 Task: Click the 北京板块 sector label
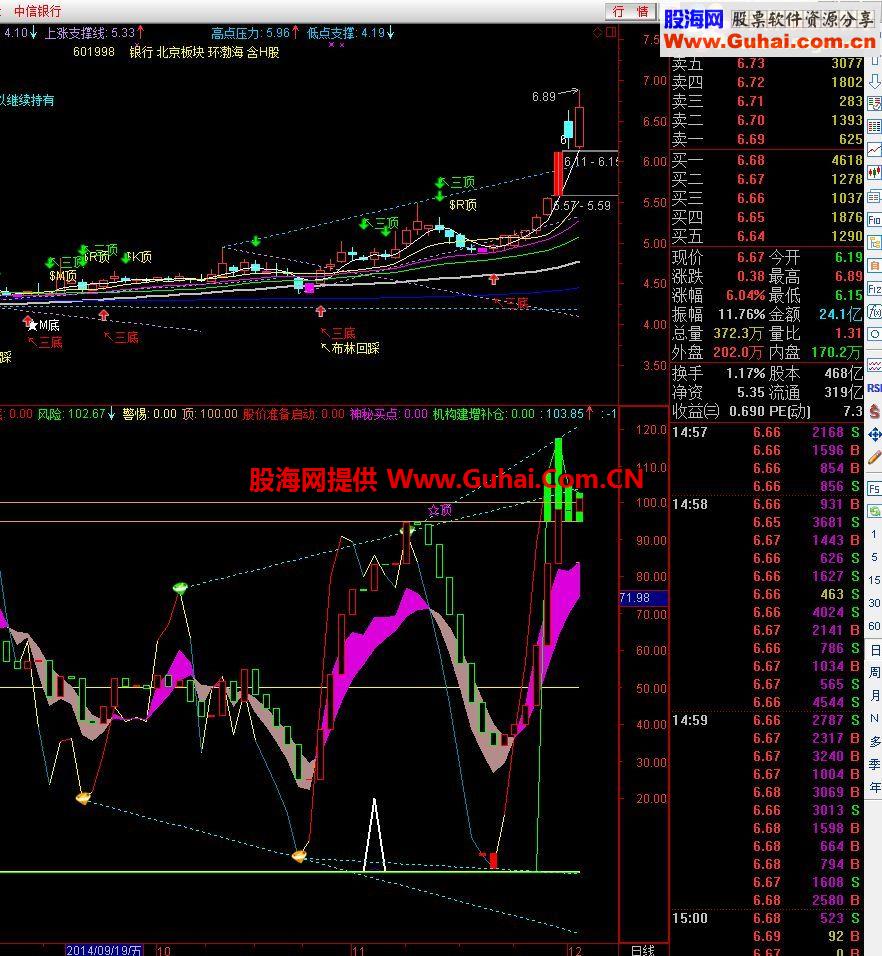[x=180, y=52]
